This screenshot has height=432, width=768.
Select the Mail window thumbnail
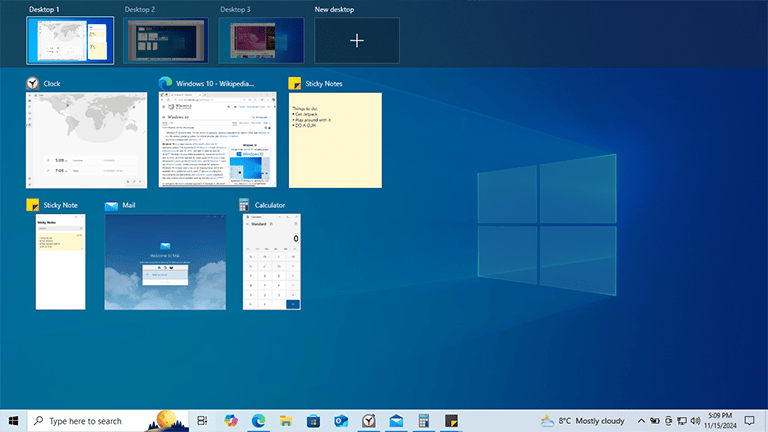pyautogui.click(x=165, y=261)
